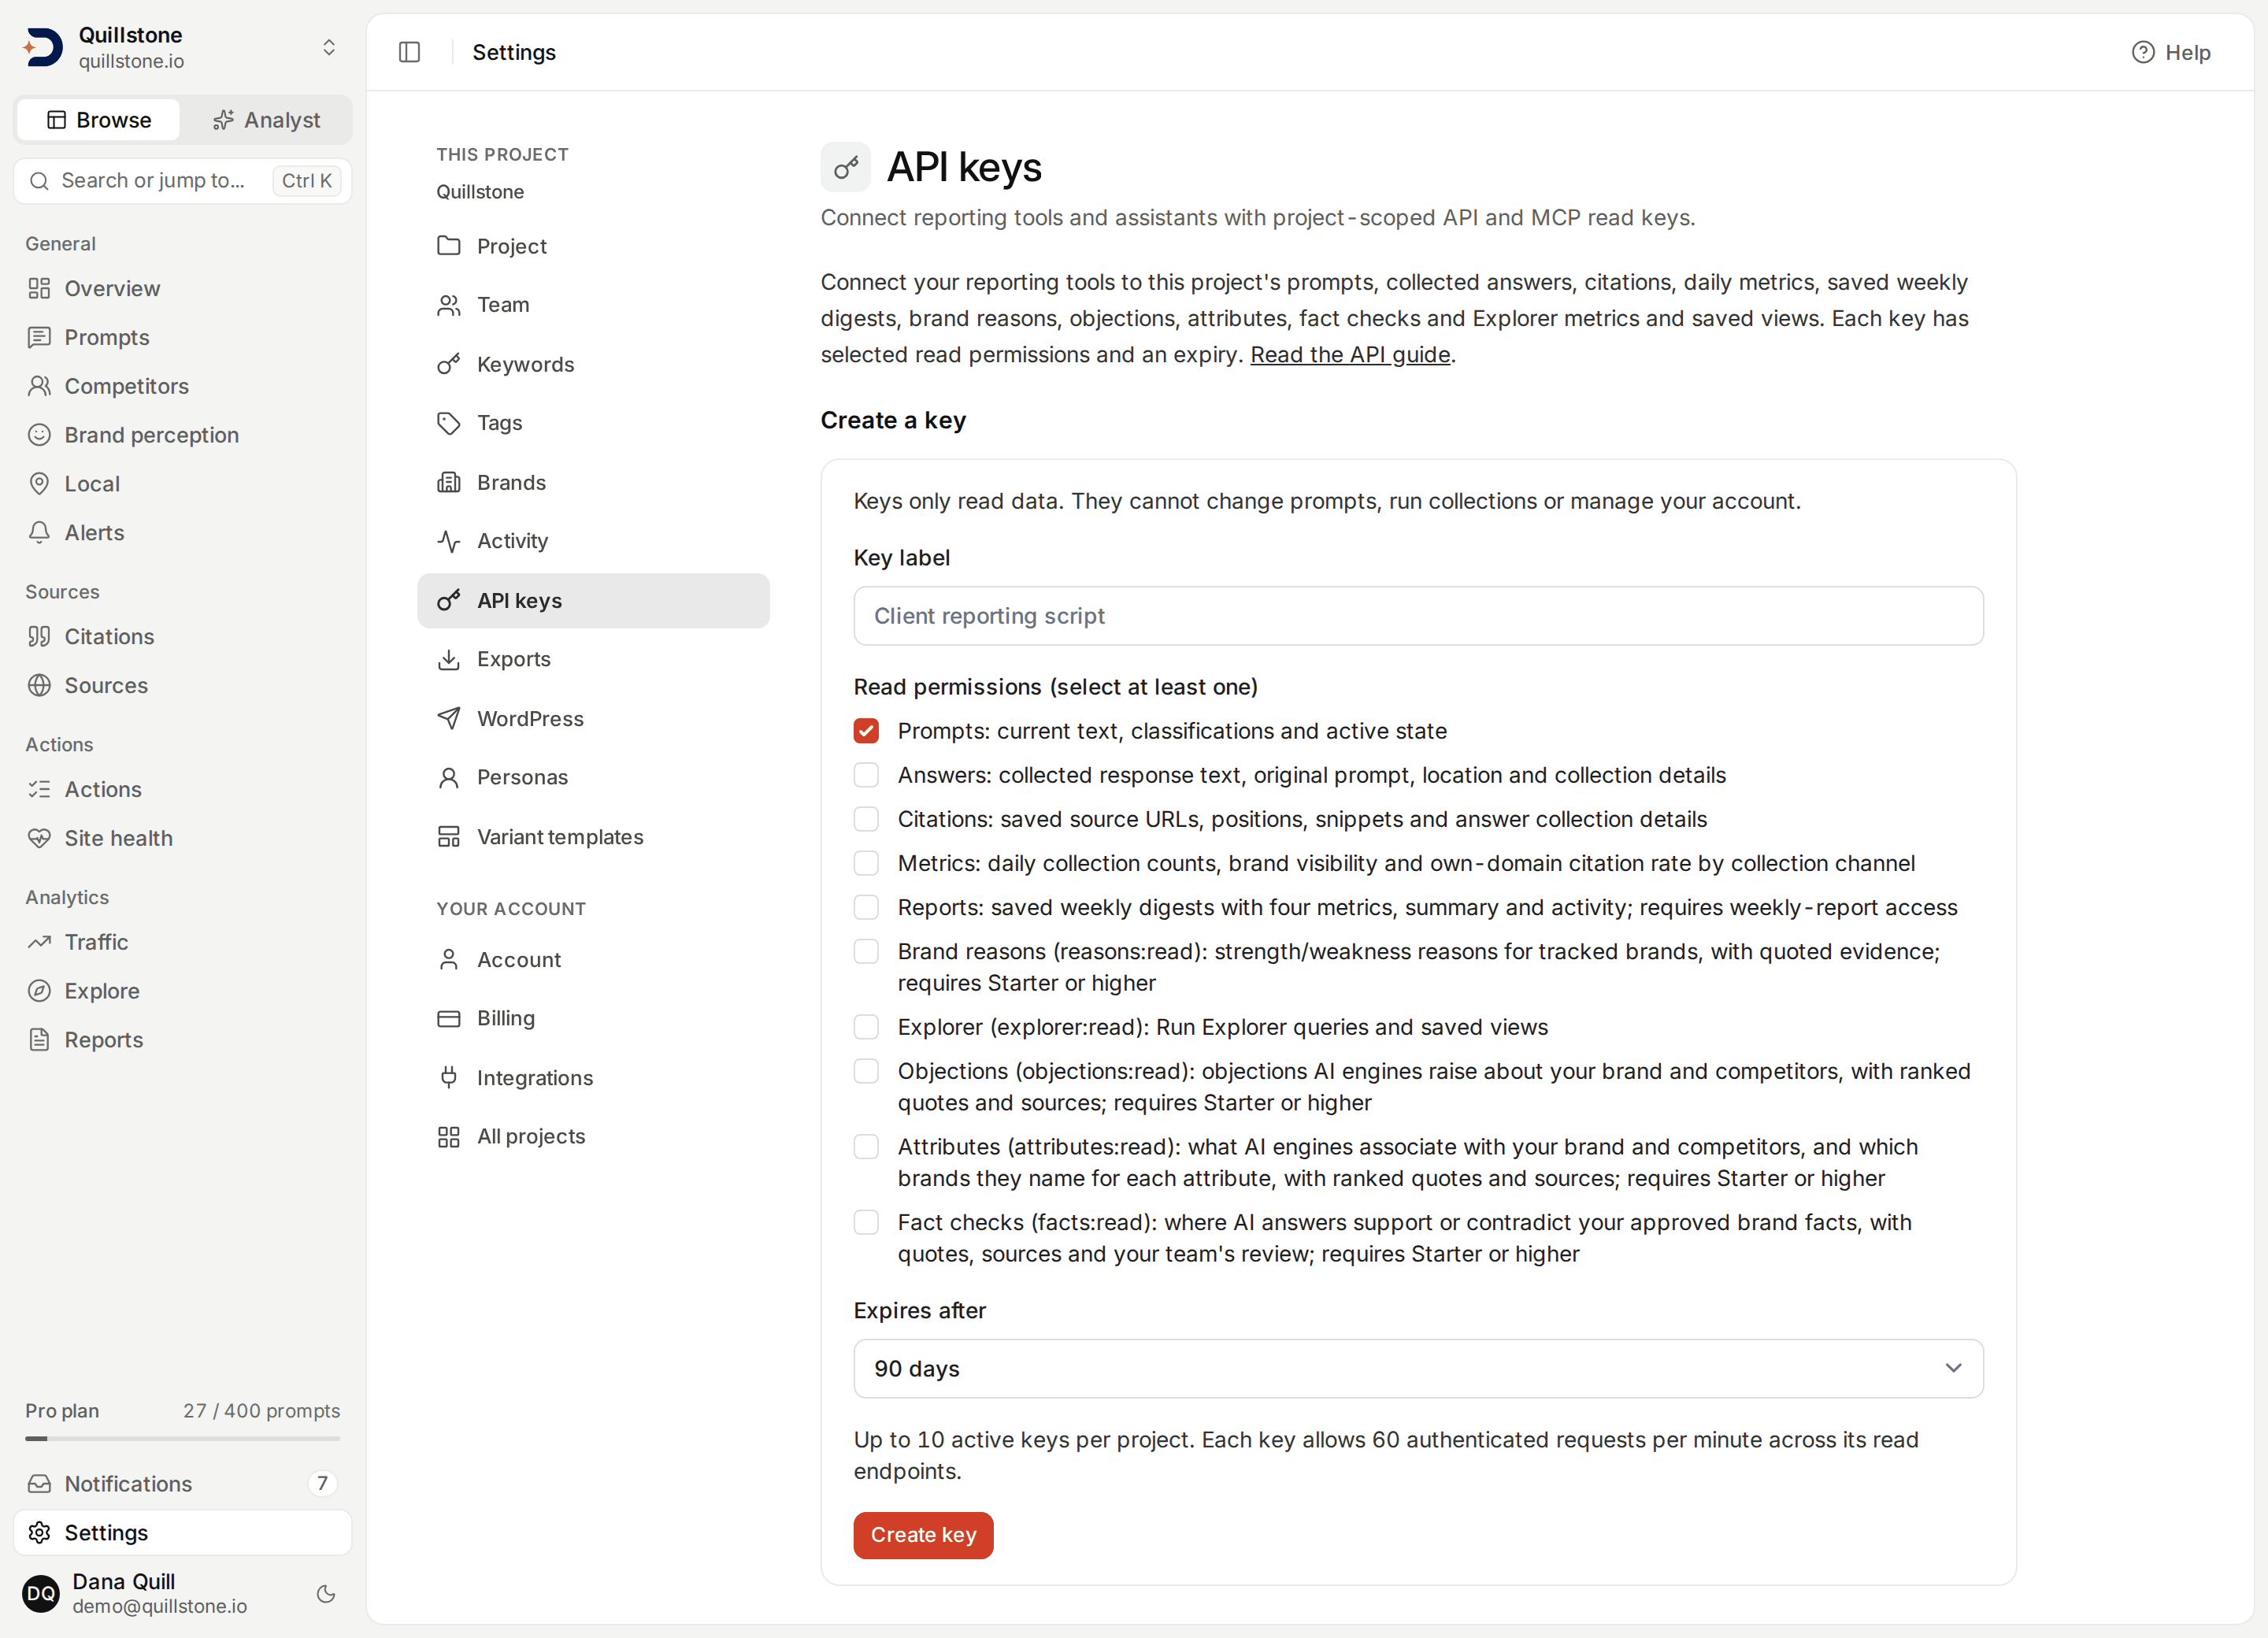
Task: Open Traffic analytics
Action: (x=183, y=943)
